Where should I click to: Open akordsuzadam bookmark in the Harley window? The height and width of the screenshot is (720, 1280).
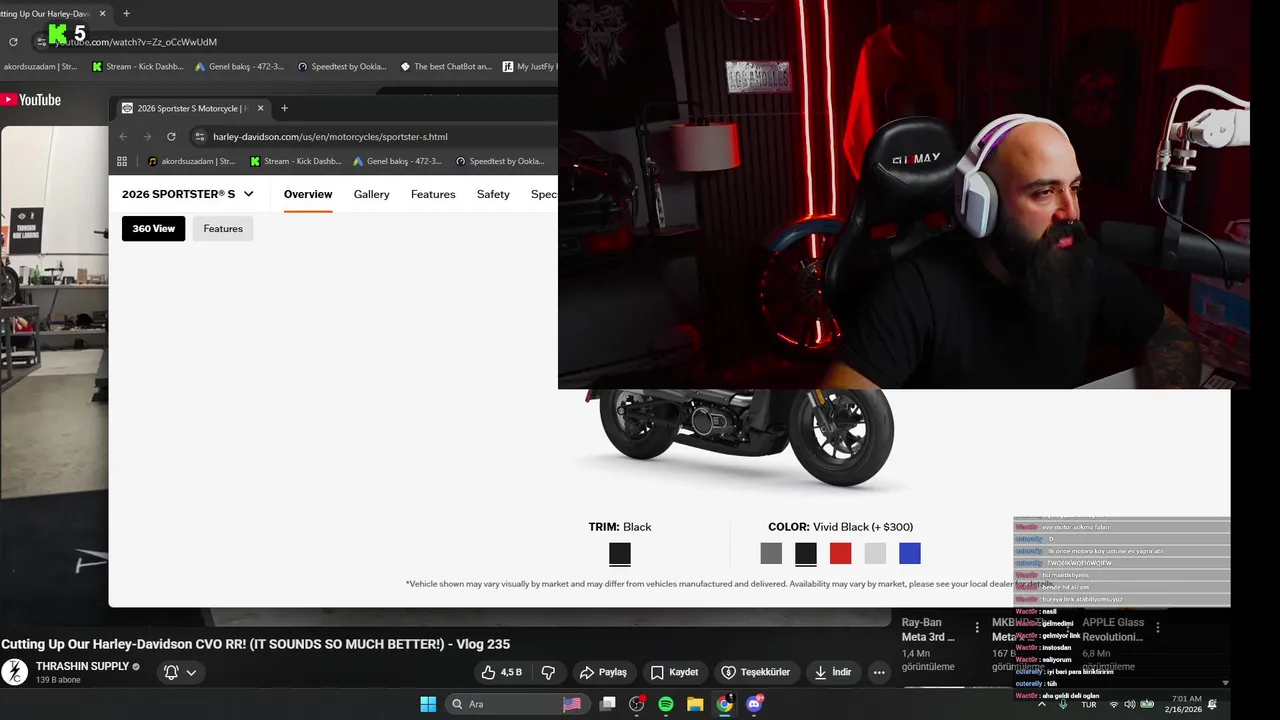tap(192, 161)
